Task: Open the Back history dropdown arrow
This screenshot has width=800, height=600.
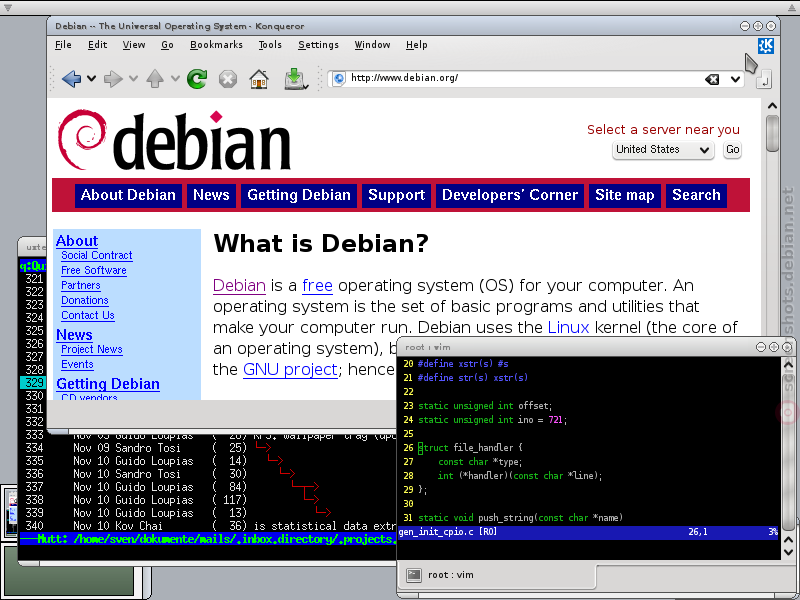Action: coord(91,79)
